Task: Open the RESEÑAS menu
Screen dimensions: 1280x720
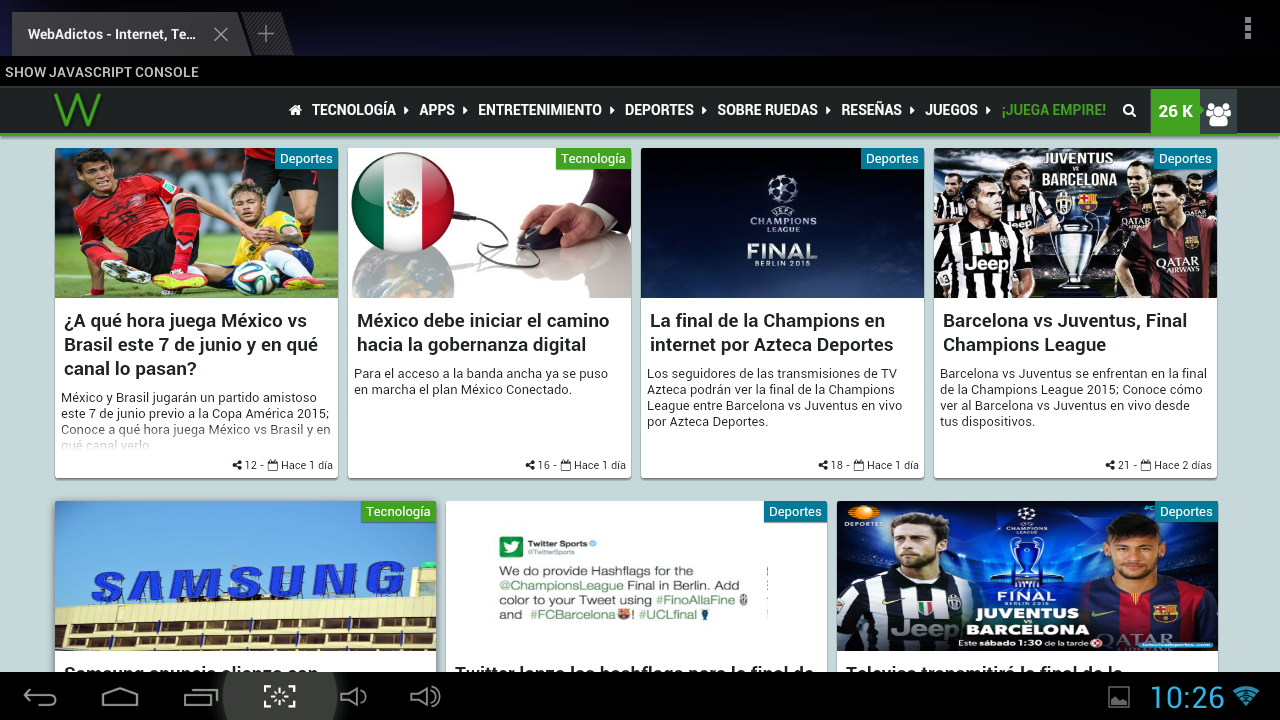Action: tap(871, 110)
